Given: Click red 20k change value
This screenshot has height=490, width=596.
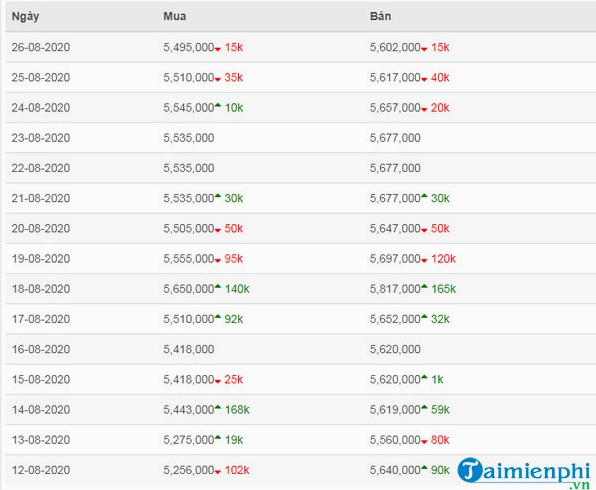Looking at the screenshot, I should pos(440,108).
